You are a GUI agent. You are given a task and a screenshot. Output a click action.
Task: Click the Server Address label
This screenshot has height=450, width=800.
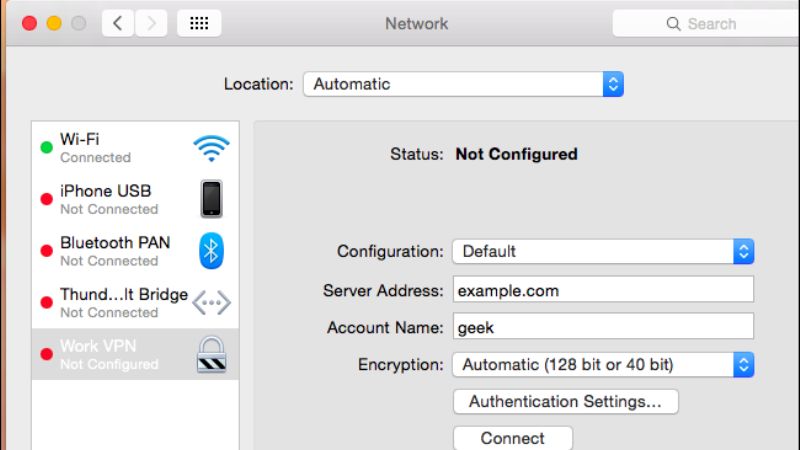click(x=383, y=291)
